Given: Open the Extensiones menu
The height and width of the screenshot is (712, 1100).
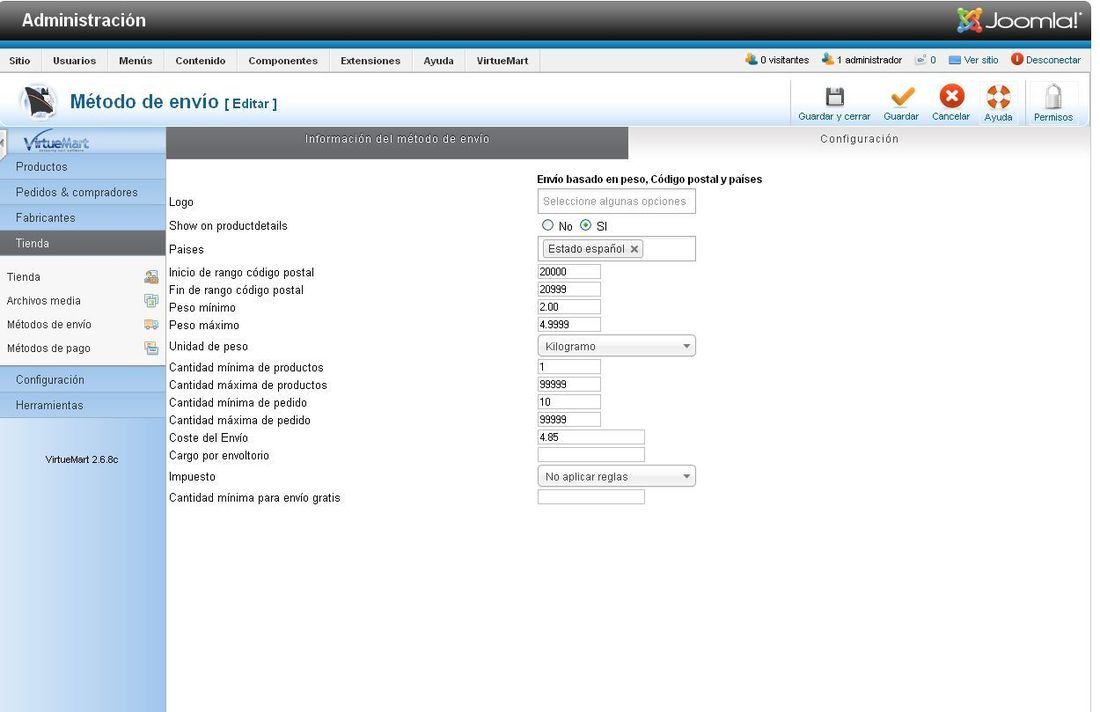Looking at the screenshot, I should click(370, 60).
